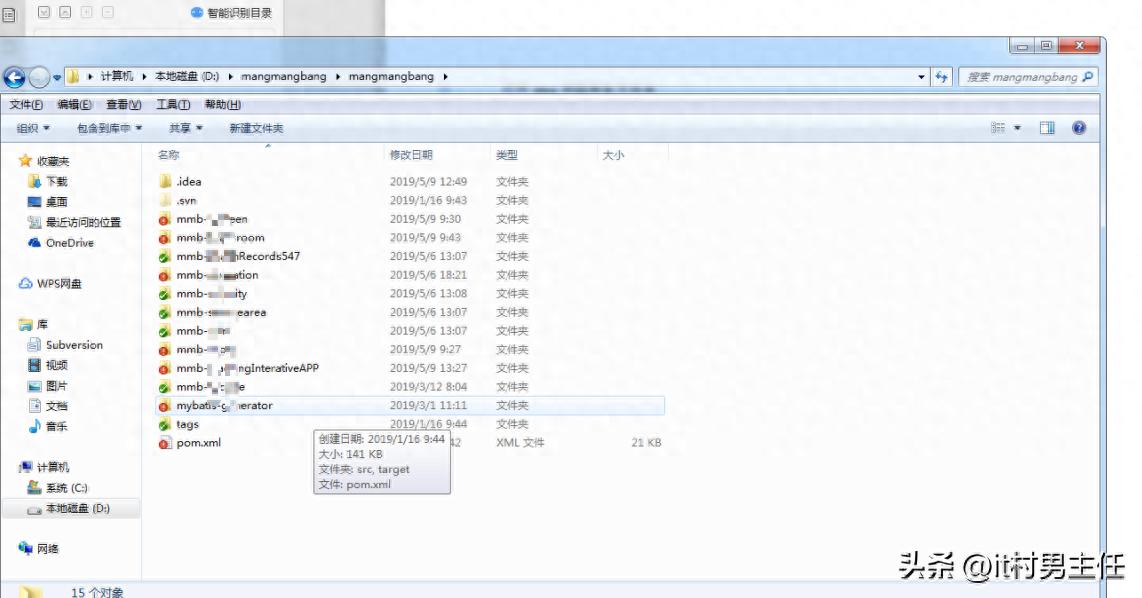Expand the arrow after the last mangmangbang breadcrumb
The width and height of the screenshot is (1142, 598).
click(446, 76)
